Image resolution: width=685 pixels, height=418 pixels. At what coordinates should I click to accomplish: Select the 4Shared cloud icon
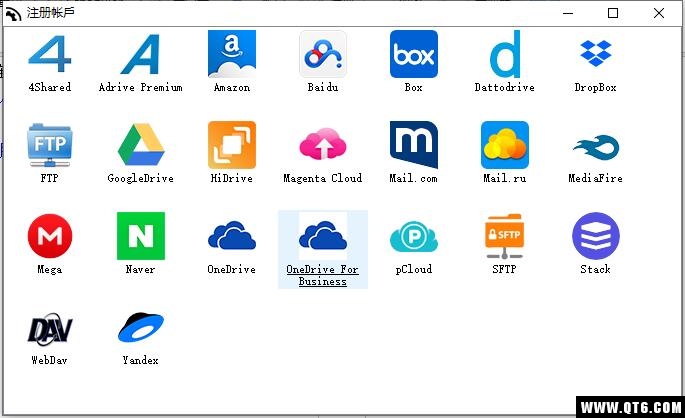49,54
